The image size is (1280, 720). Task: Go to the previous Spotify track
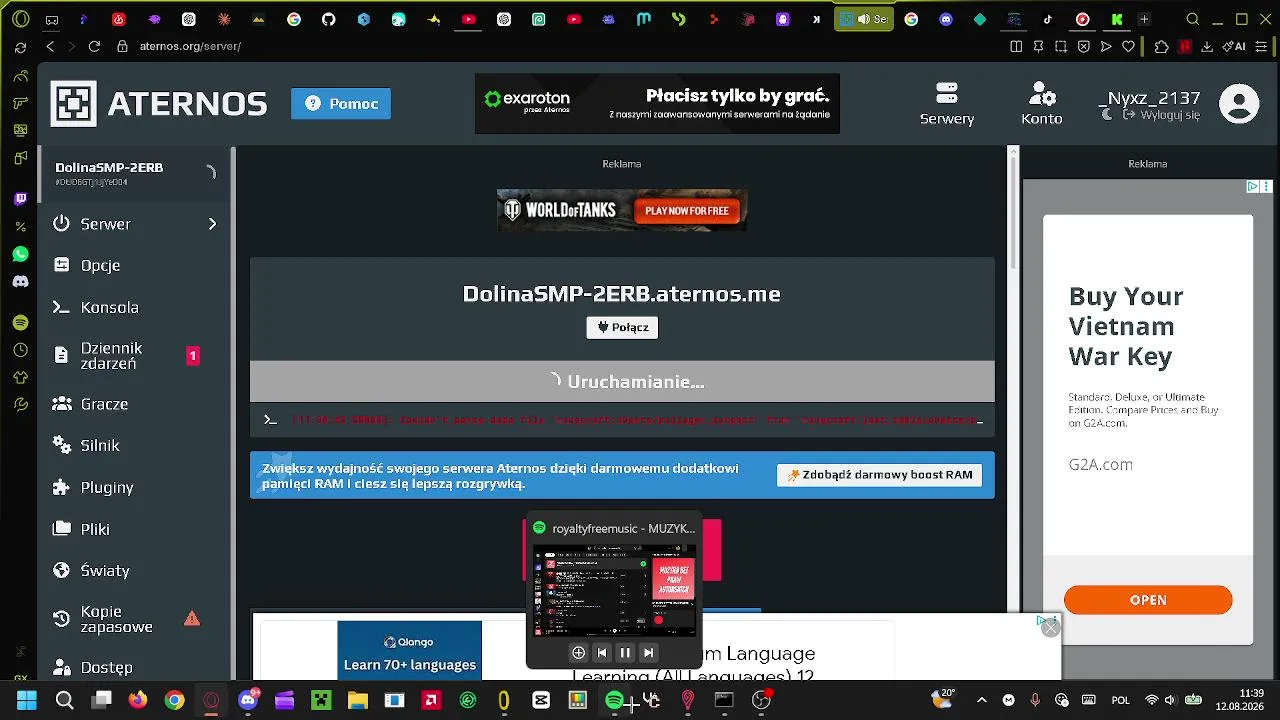[x=602, y=653]
